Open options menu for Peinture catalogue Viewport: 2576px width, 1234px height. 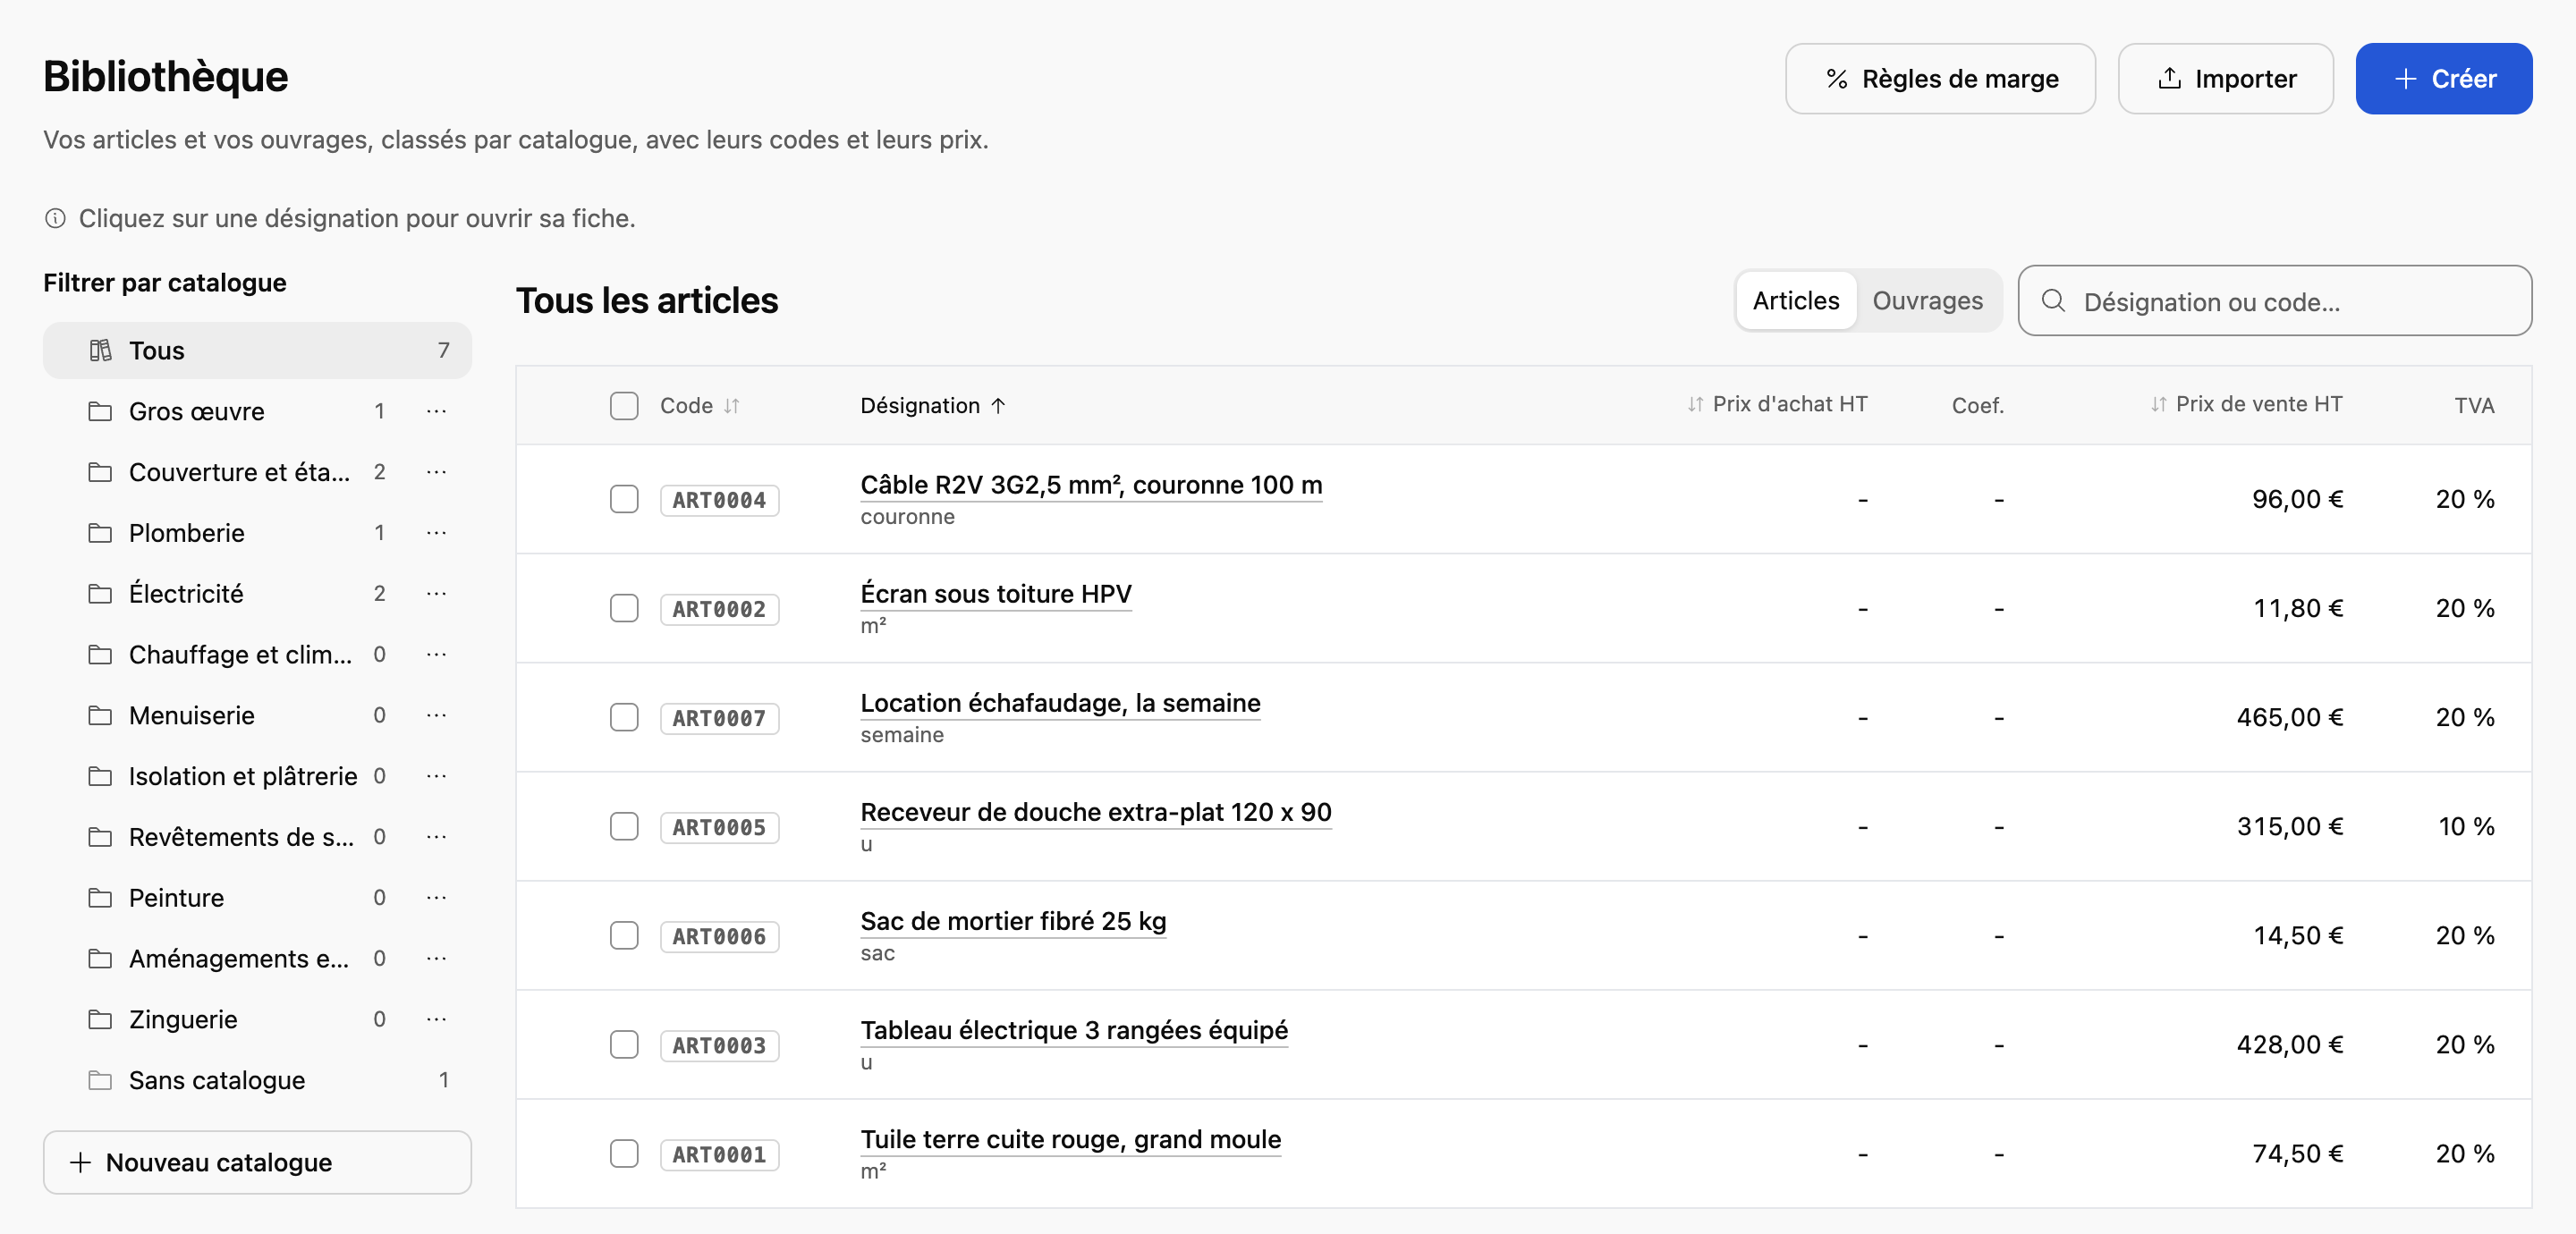tap(436, 898)
